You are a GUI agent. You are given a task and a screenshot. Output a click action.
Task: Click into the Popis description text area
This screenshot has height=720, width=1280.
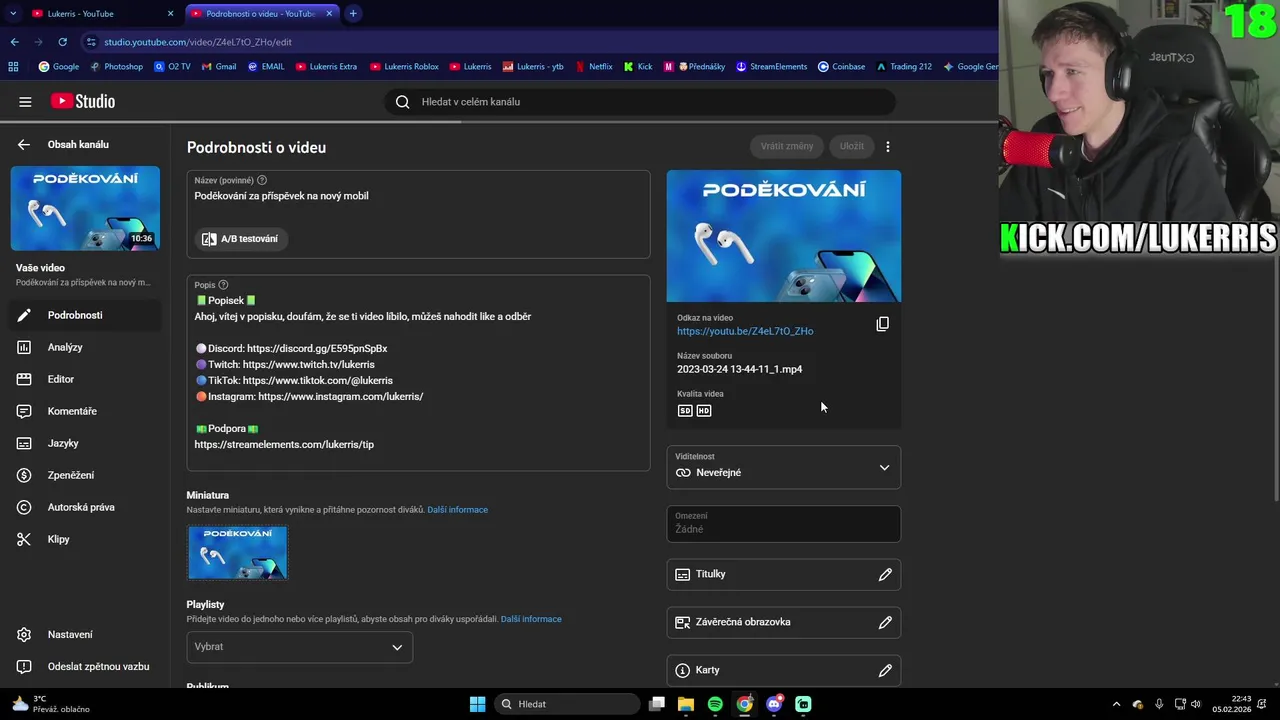coord(418,373)
